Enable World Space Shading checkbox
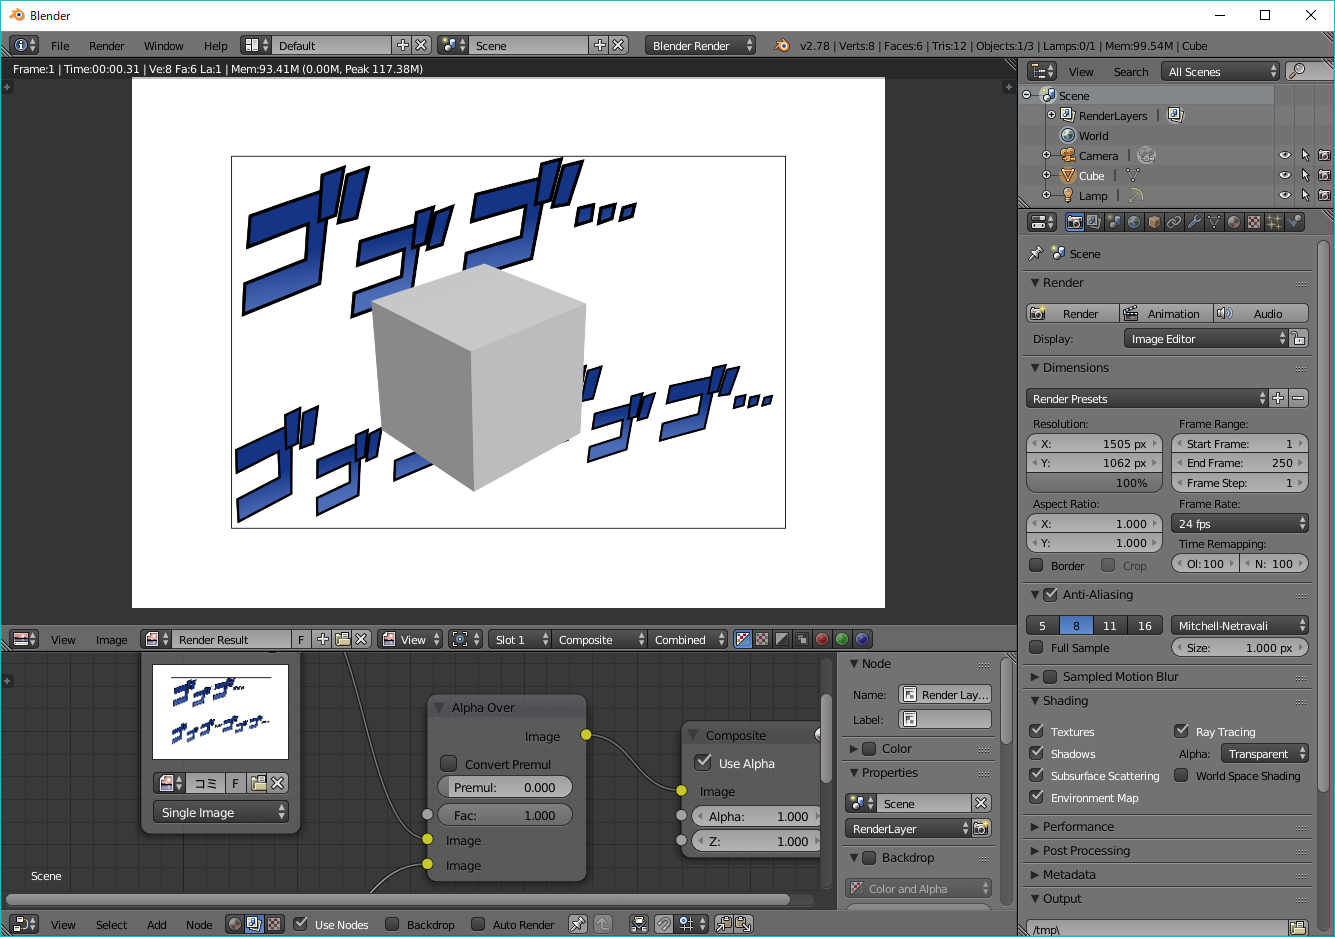1335x937 pixels. pyautogui.click(x=1182, y=776)
